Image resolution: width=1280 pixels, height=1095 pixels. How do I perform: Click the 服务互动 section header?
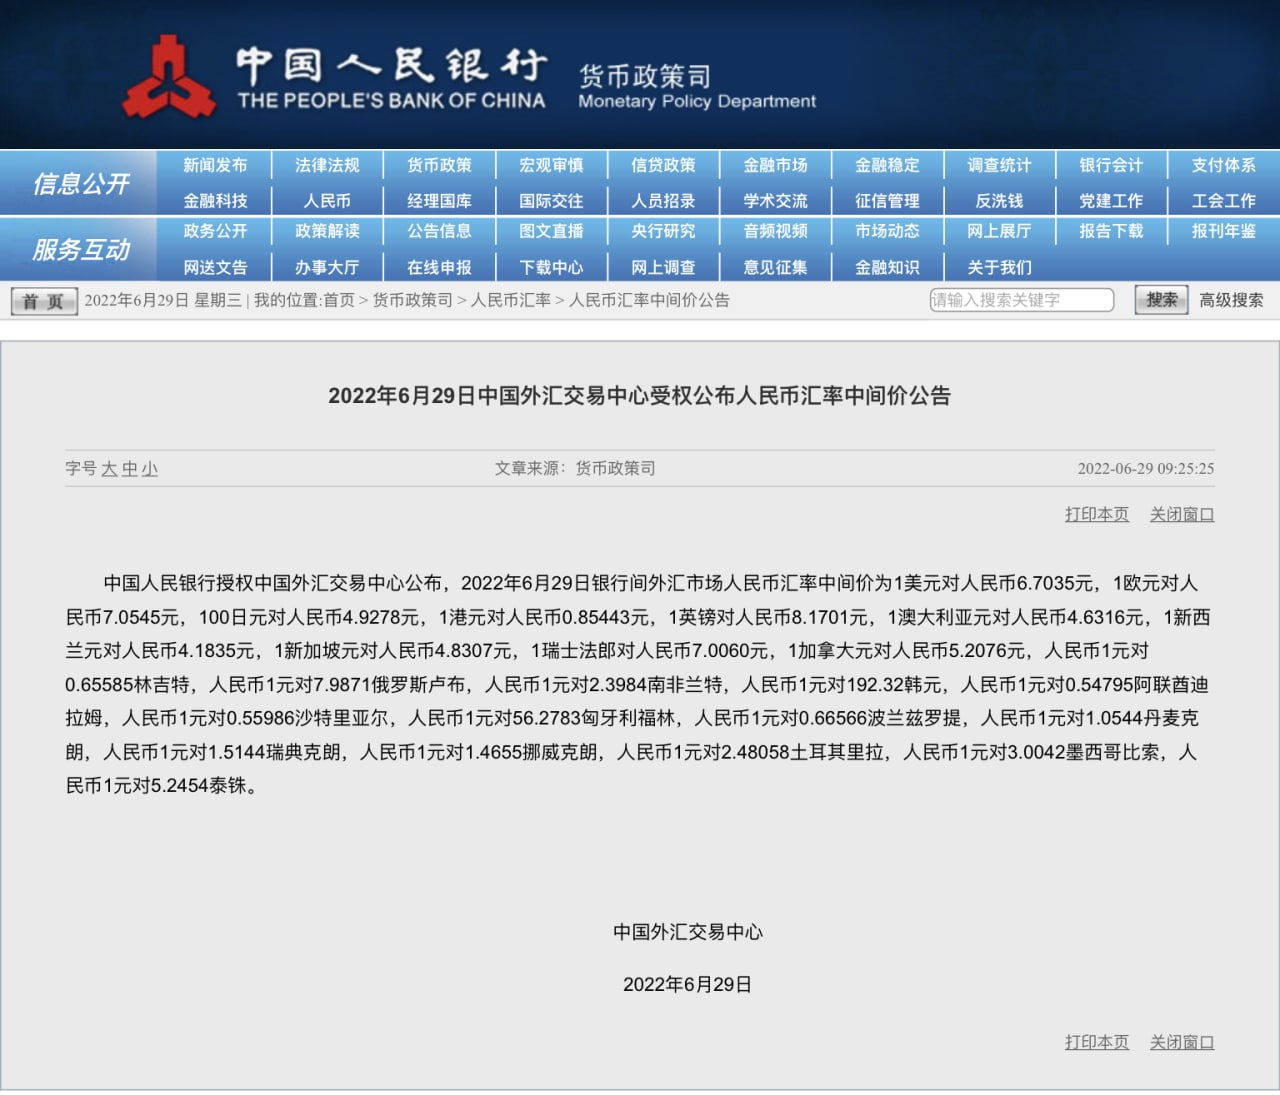coord(81,250)
